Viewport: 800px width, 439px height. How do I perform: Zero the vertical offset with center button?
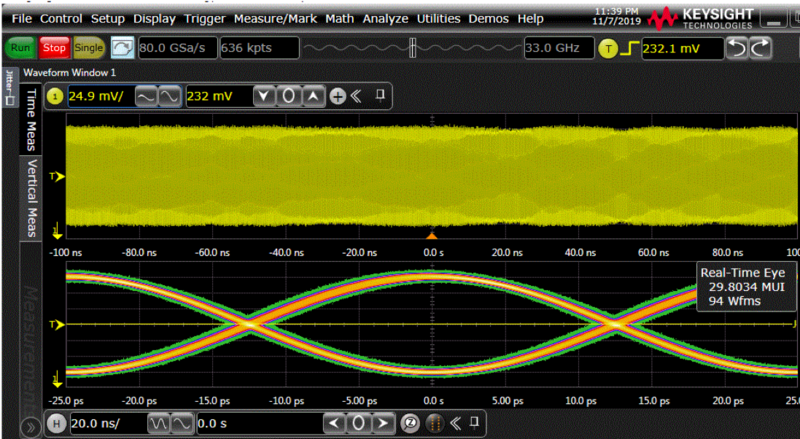click(x=288, y=96)
